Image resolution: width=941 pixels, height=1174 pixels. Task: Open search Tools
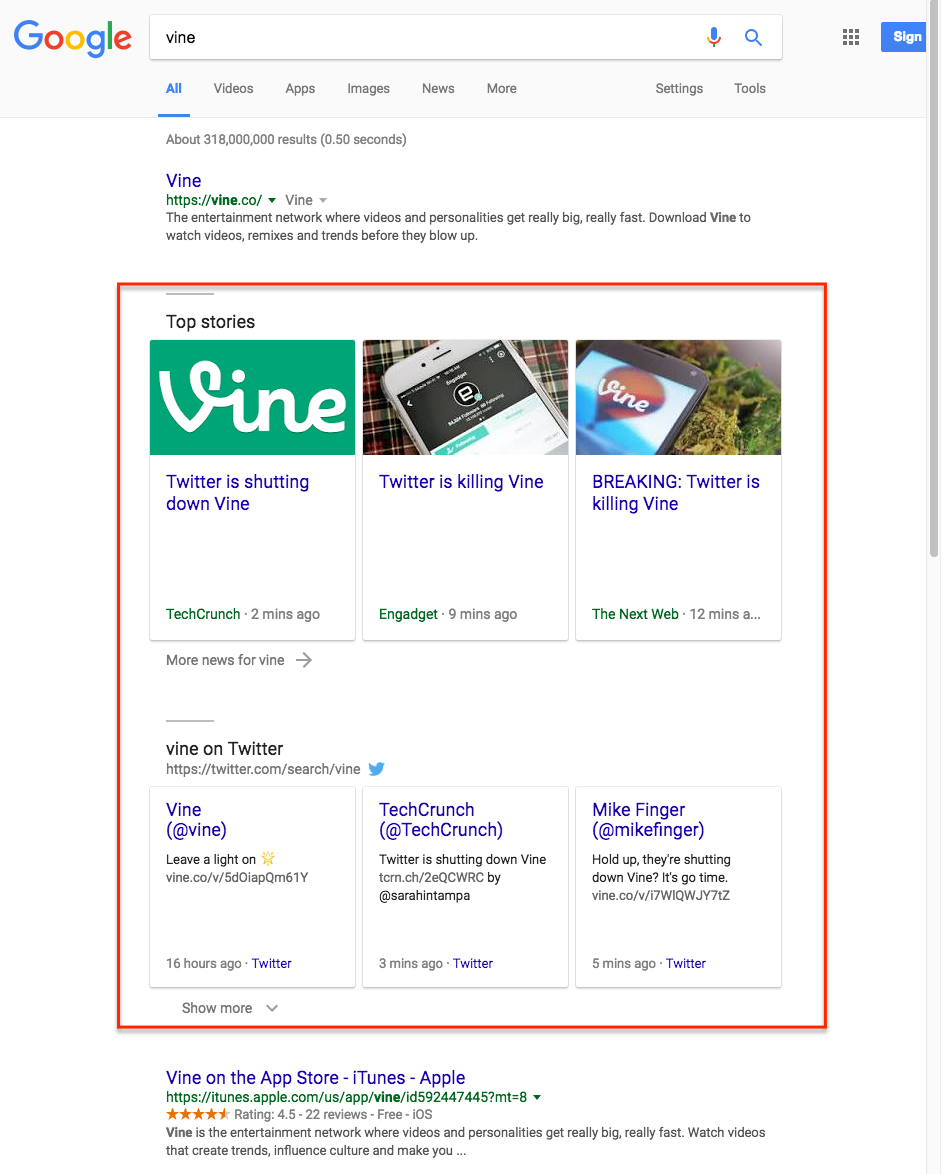tap(750, 88)
